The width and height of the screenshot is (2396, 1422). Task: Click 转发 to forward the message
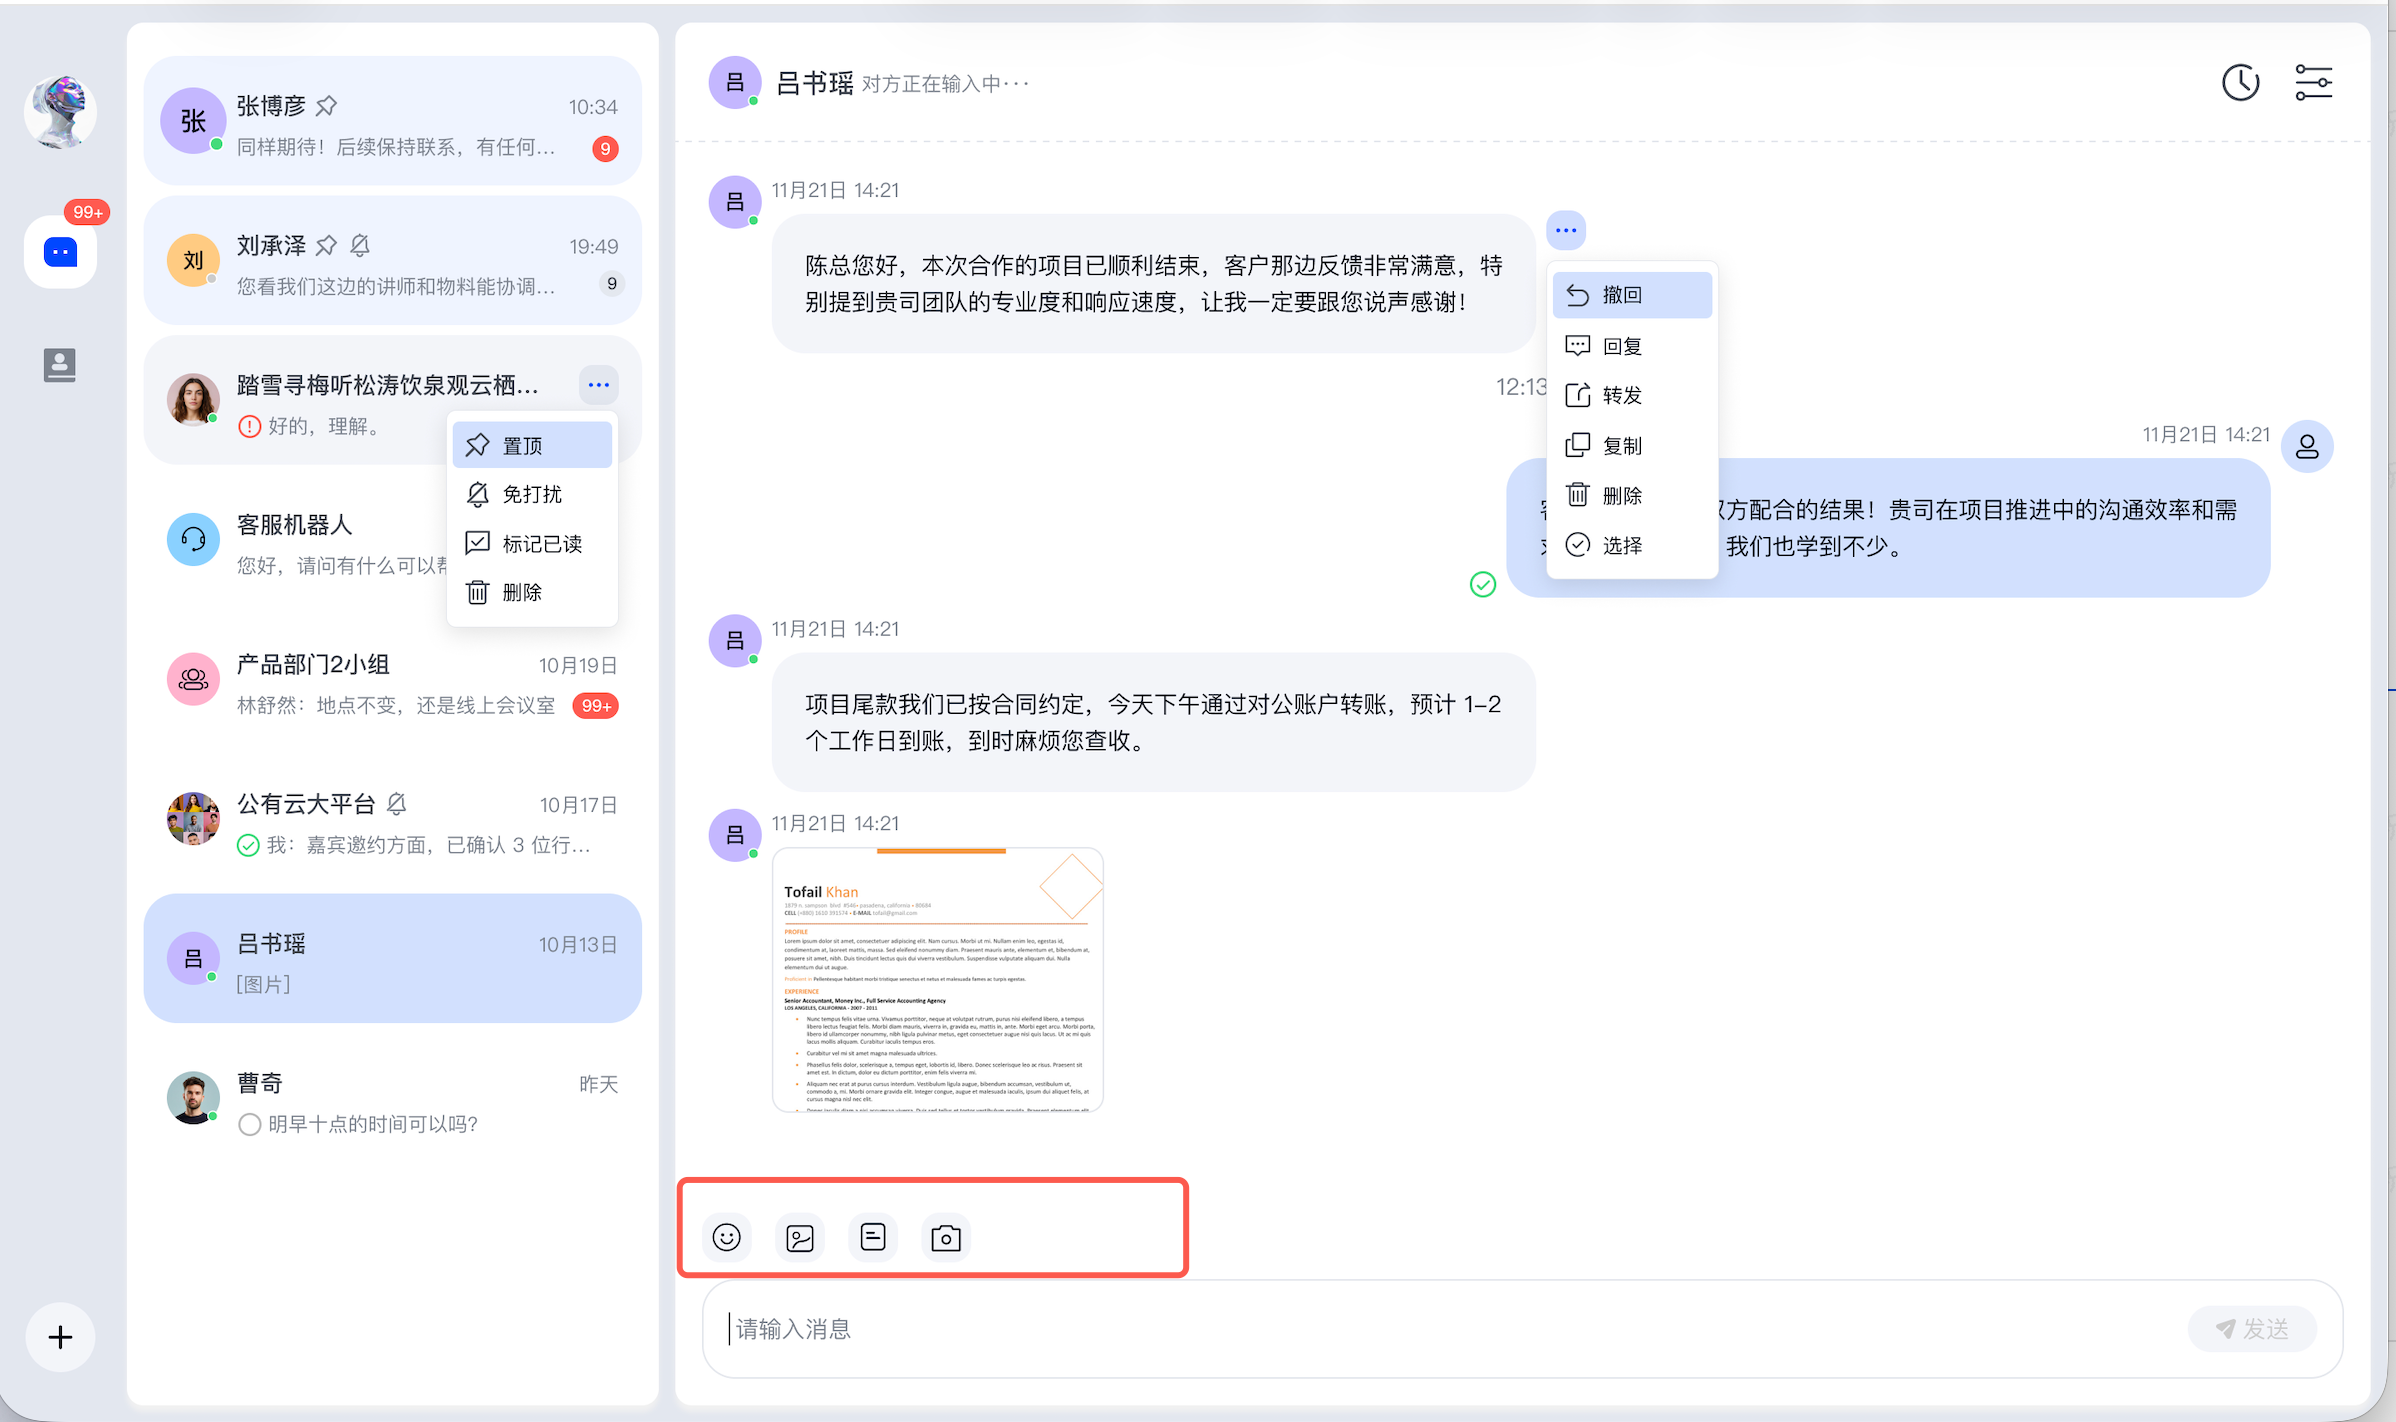1621,395
